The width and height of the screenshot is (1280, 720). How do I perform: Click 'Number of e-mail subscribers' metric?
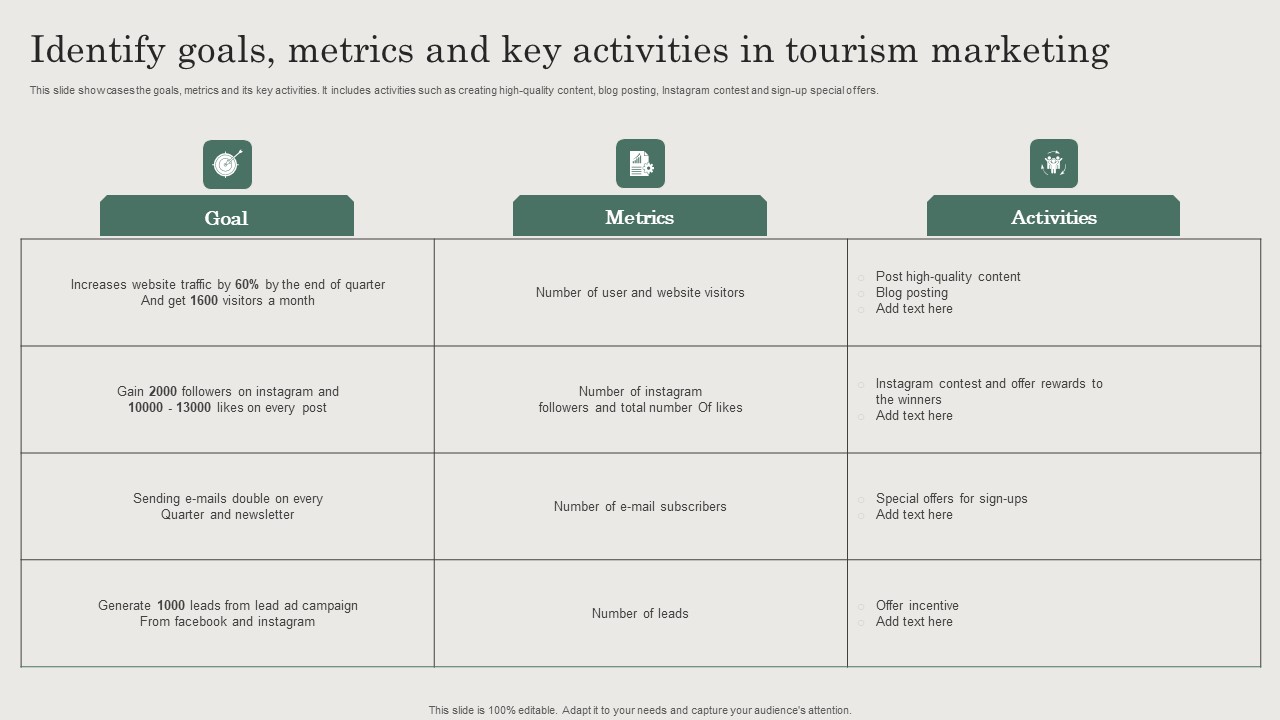point(640,507)
